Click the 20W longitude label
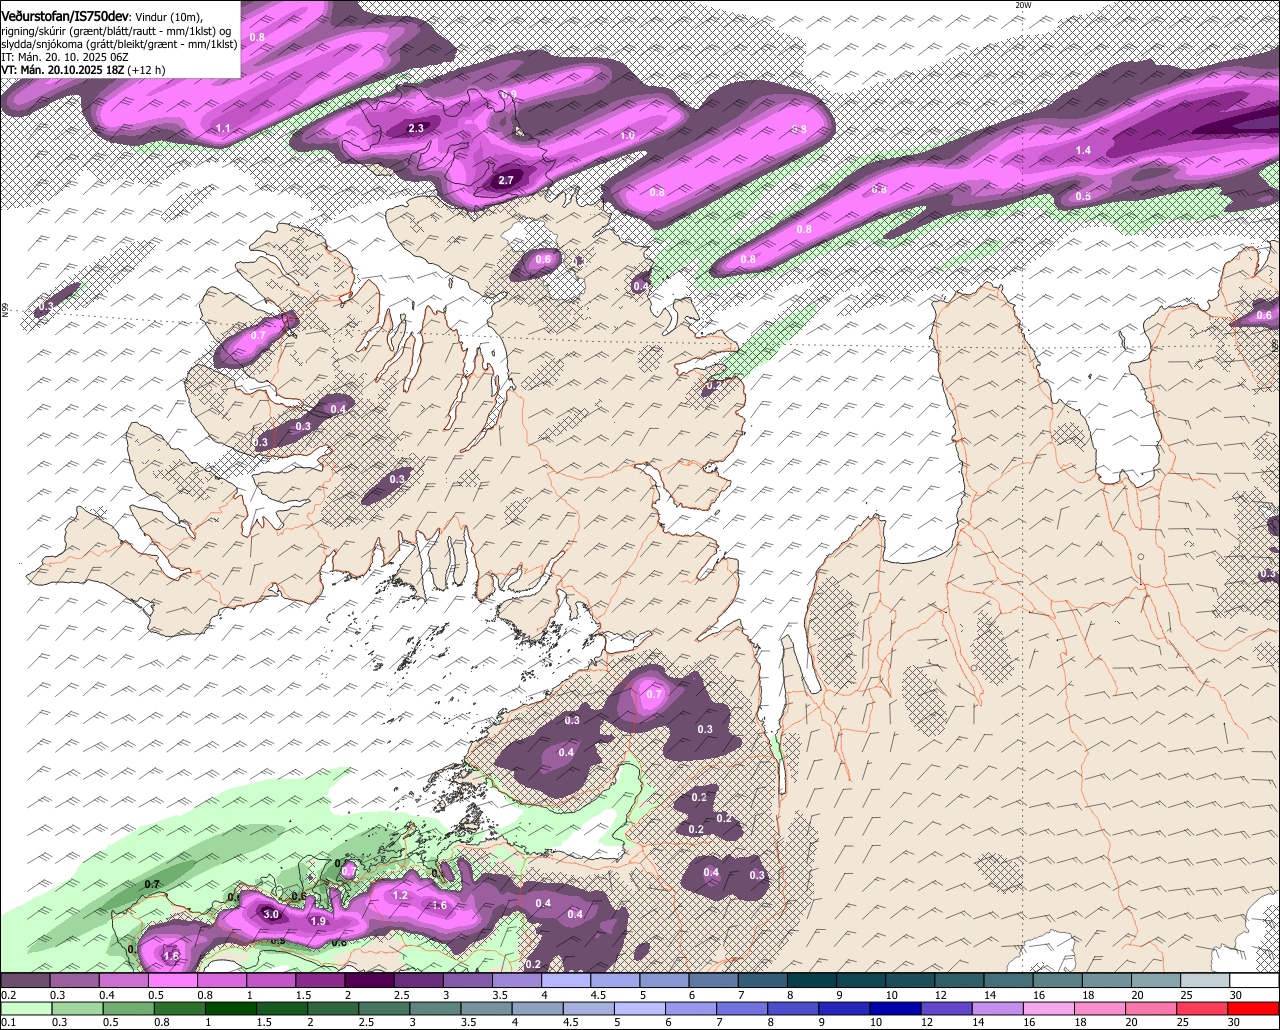This screenshot has width=1280, height=1030. click(x=1022, y=5)
